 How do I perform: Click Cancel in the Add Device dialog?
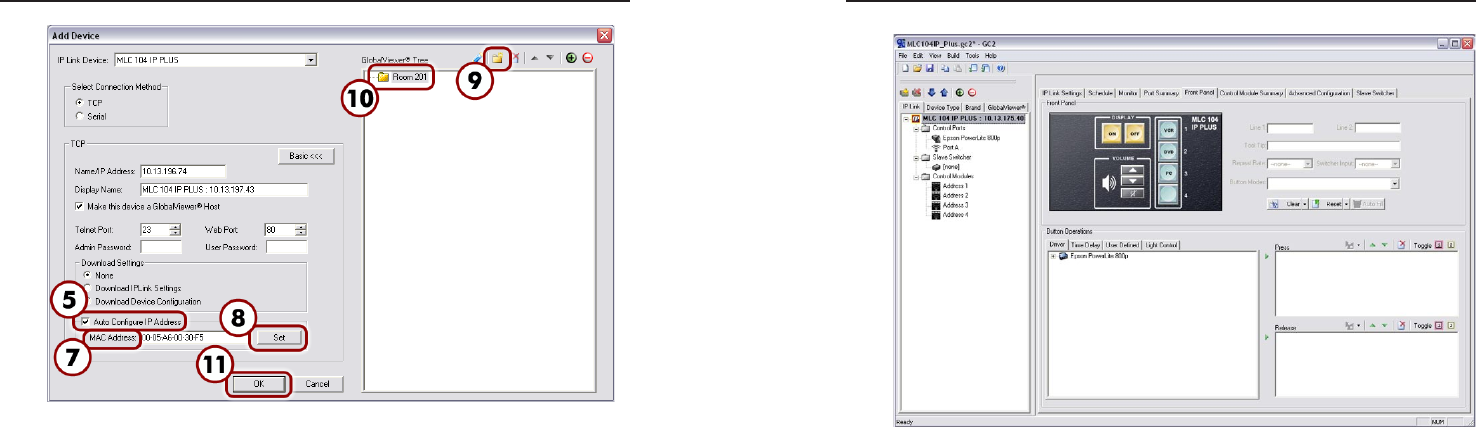pos(318,384)
